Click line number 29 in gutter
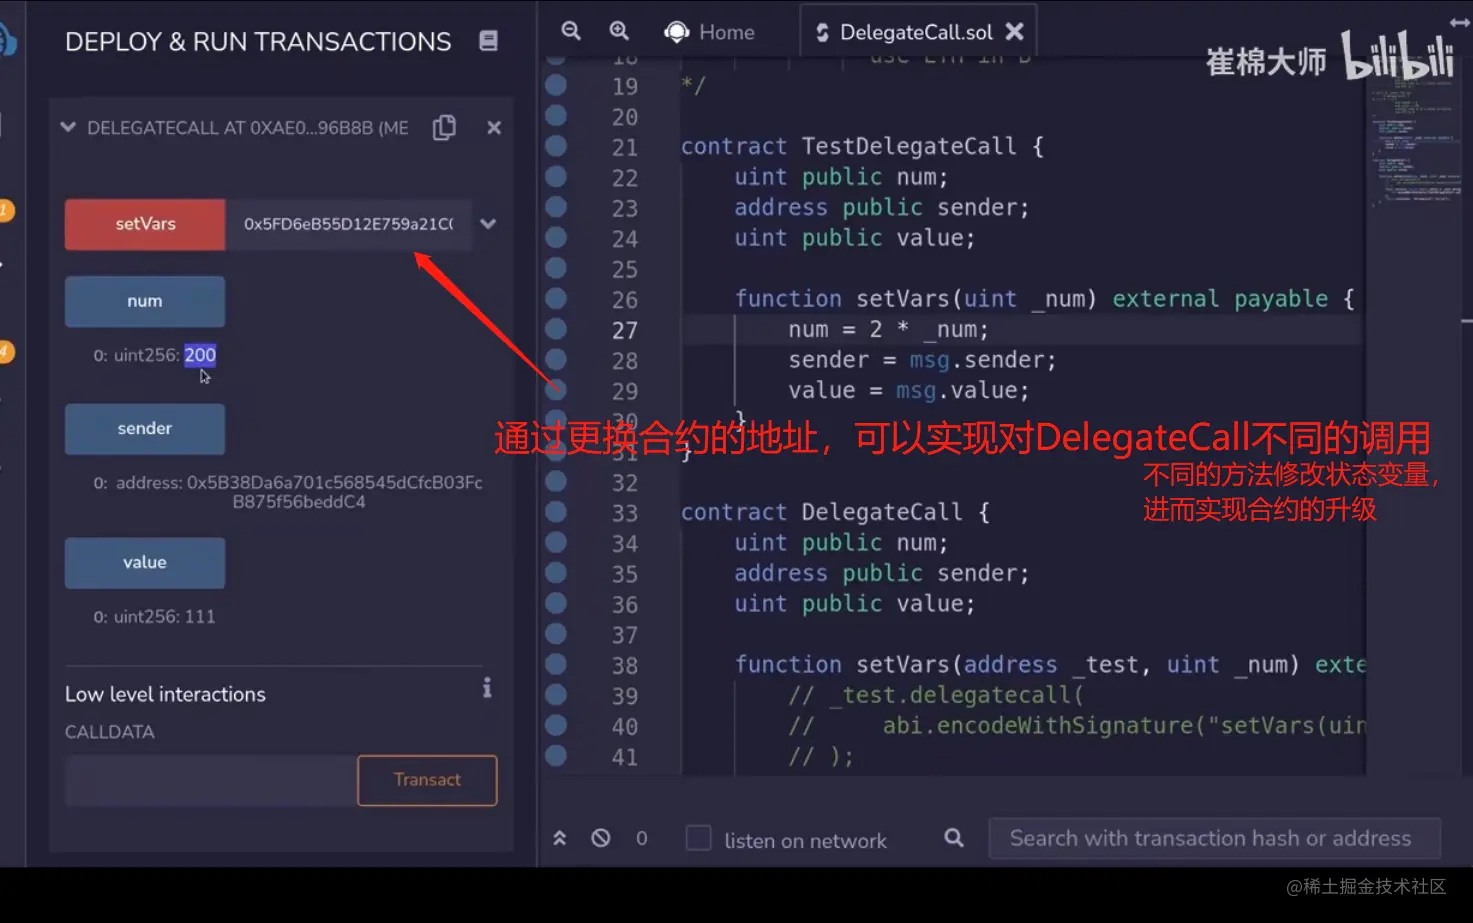Screen dimensions: 1473x923 (625, 391)
